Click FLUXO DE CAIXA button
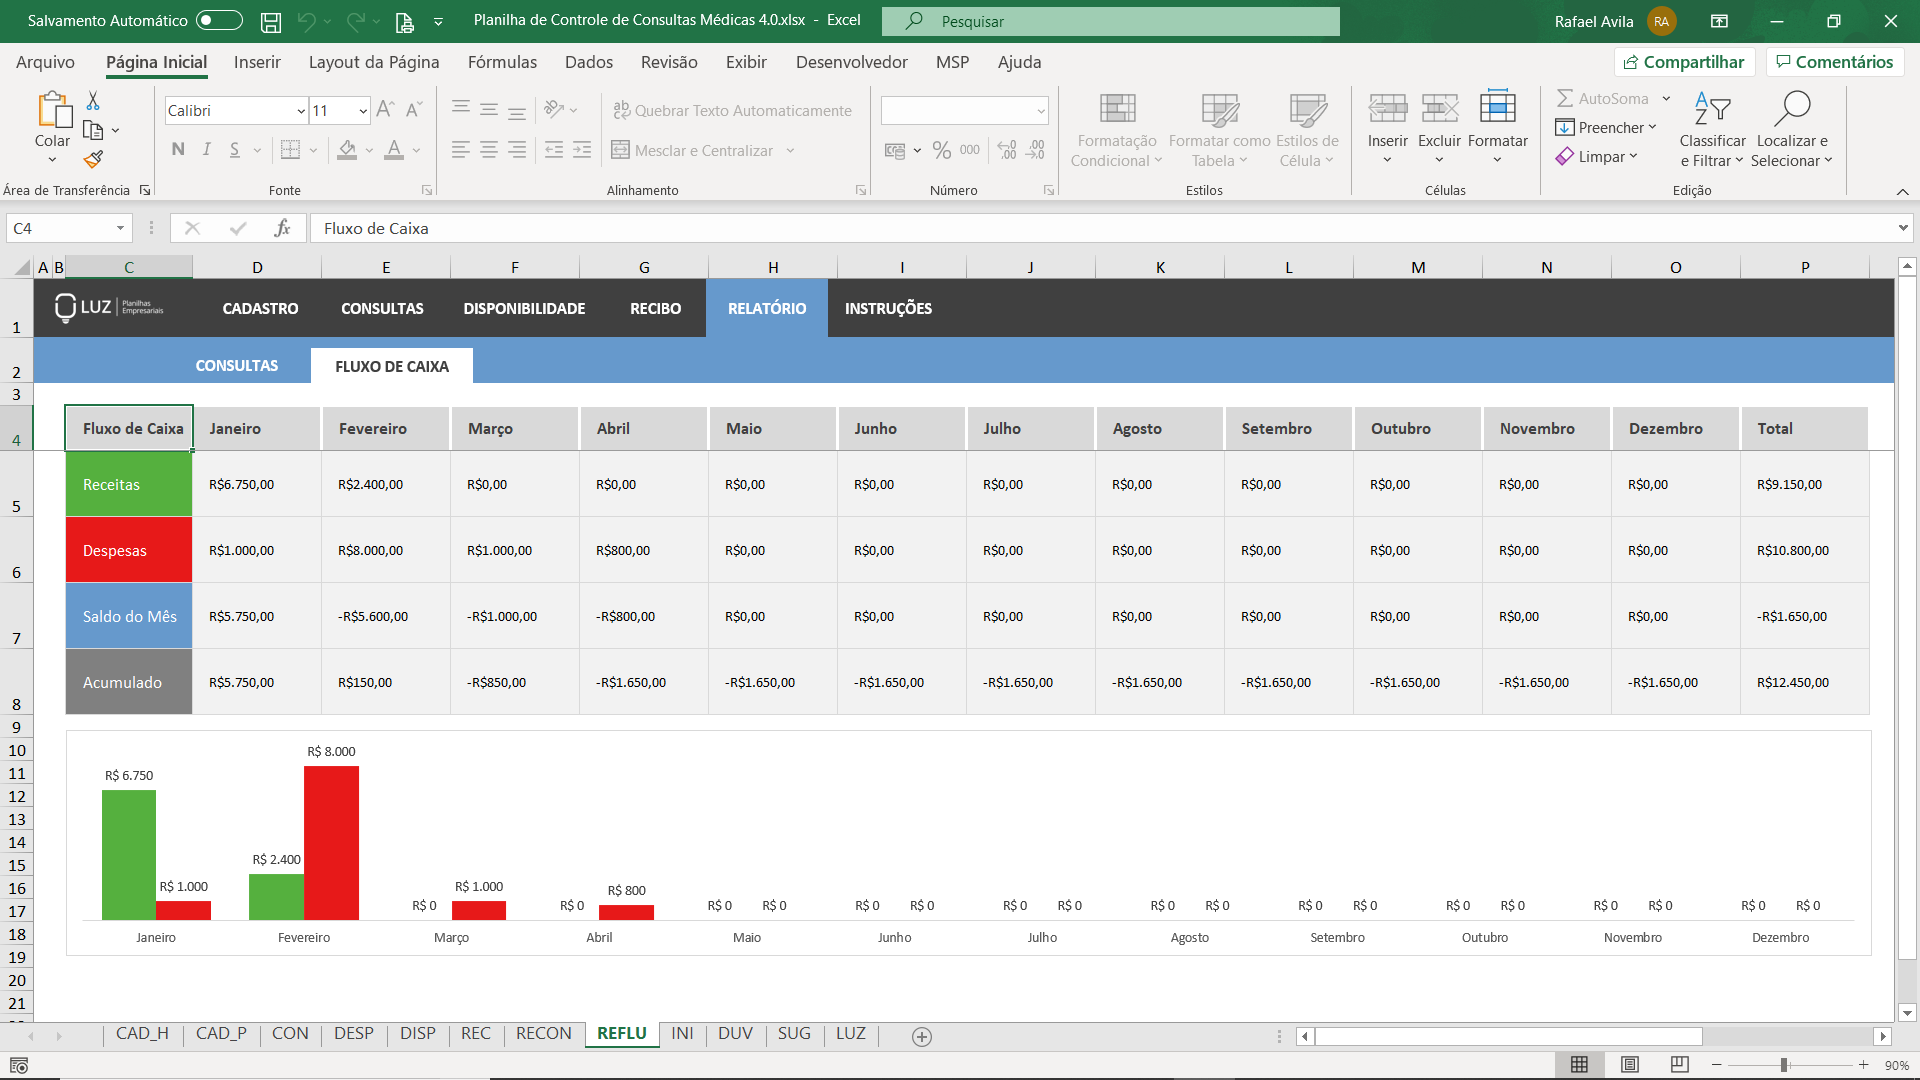Screen dimensions: 1920x1080 [392, 365]
